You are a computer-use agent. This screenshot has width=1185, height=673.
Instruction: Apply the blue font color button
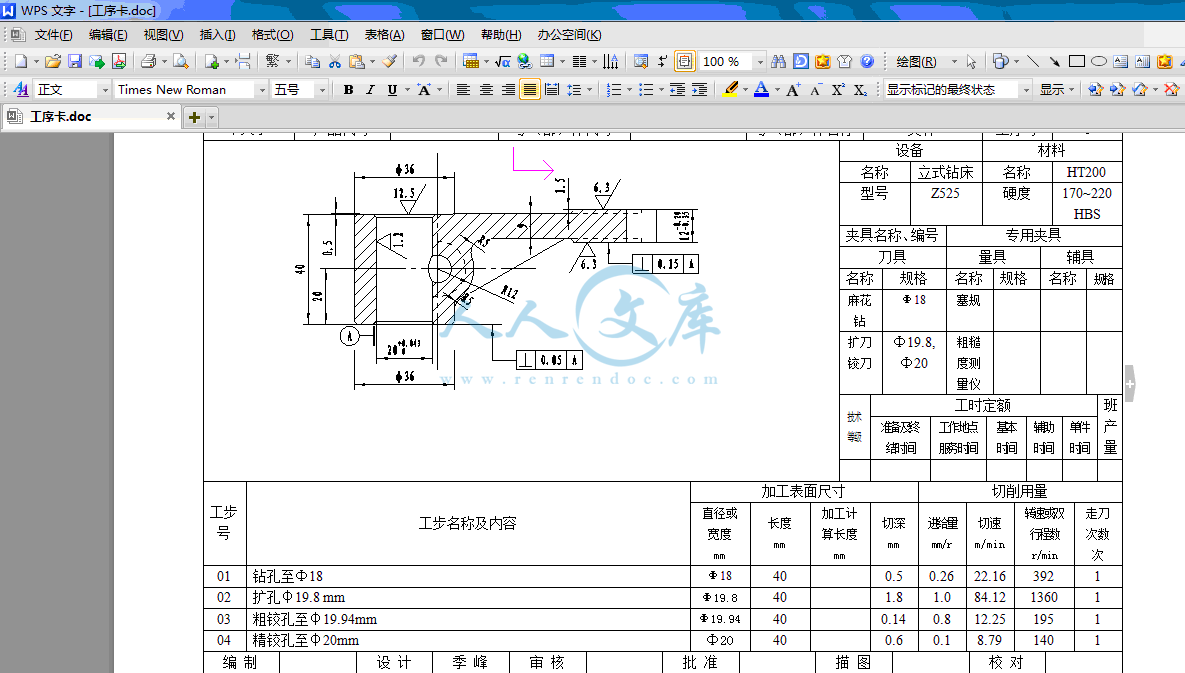click(x=762, y=89)
